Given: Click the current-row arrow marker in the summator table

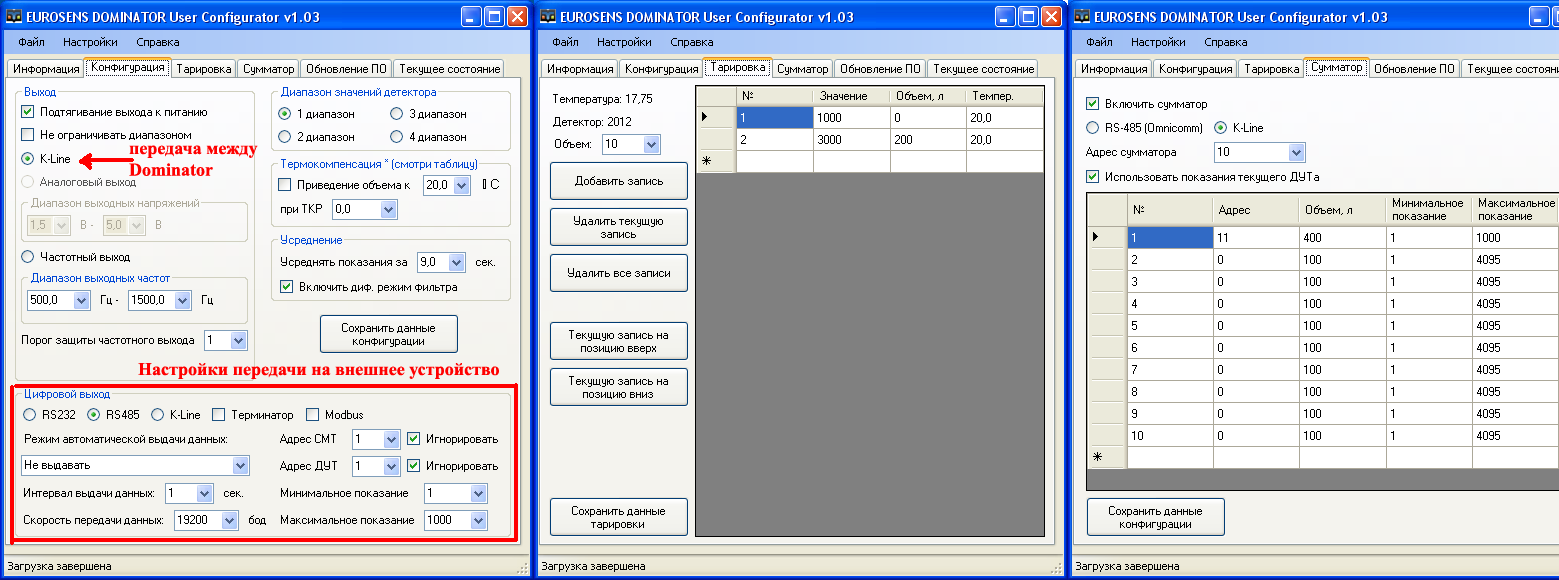Looking at the screenshot, I should (x=1096, y=237).
